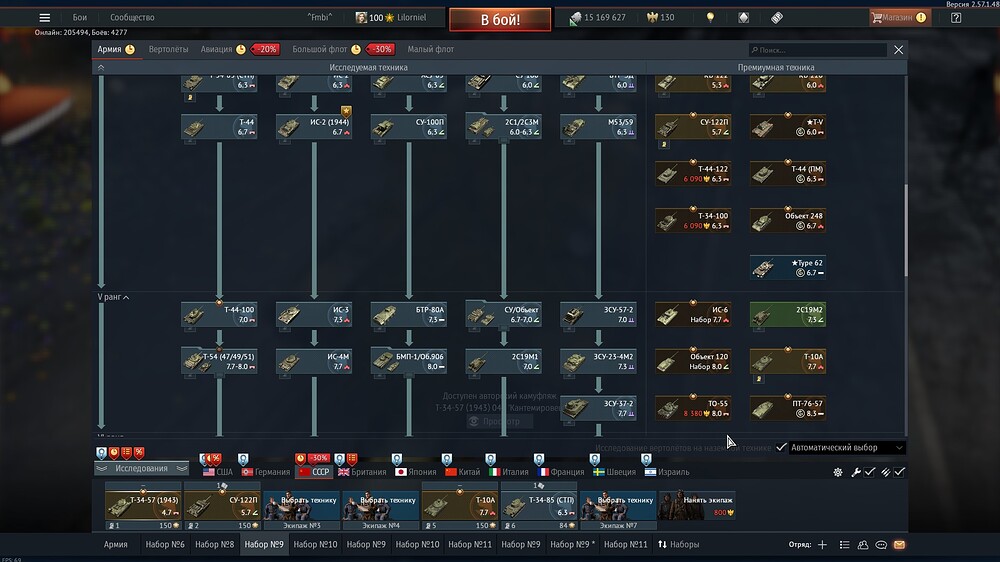Add squad member with plus icon
The height and width of the screenshot is (562, 1000).
[x=822, y=545]
